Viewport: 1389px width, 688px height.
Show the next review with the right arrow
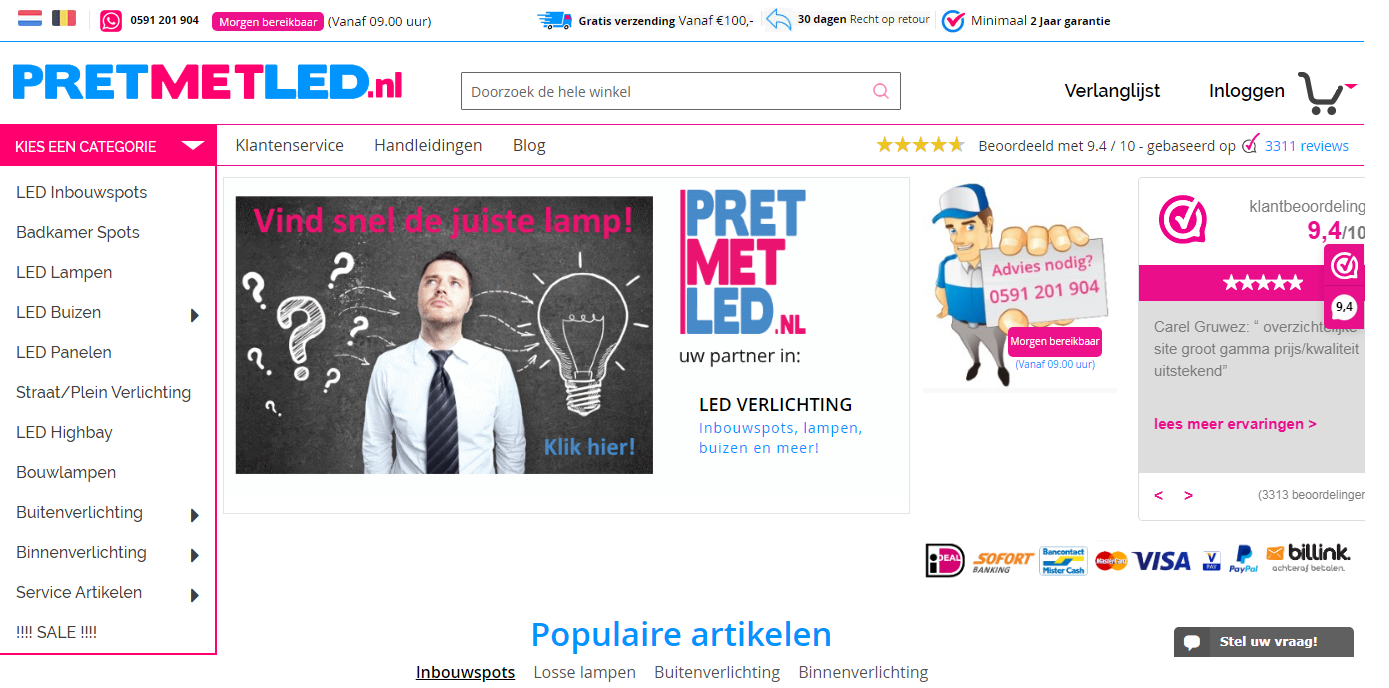tap(1188, 495)
